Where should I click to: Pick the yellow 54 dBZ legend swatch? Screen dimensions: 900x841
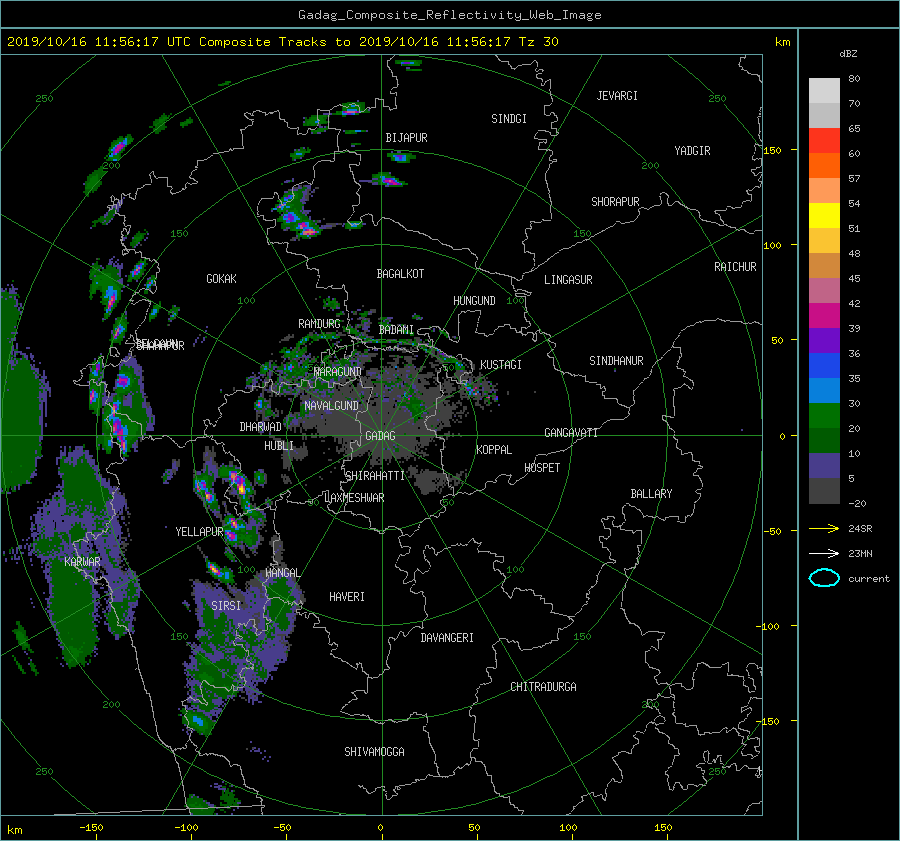[x=824, y=215]
